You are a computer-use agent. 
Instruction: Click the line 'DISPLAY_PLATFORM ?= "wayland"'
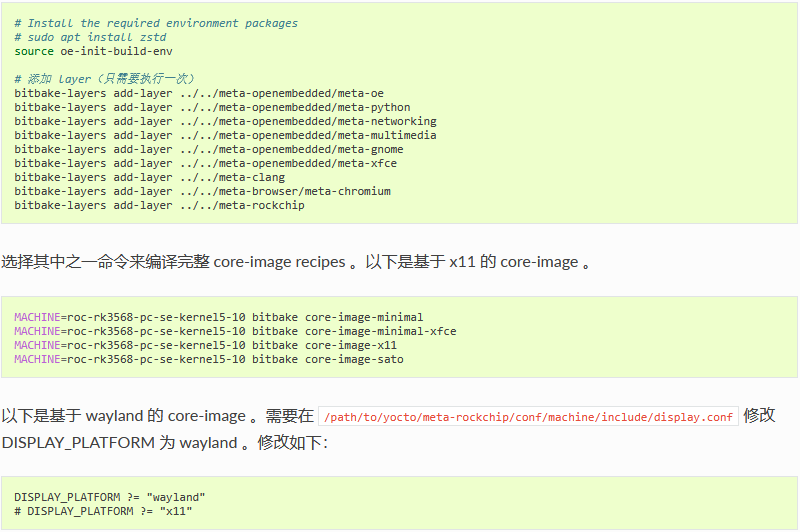point(110,497)
